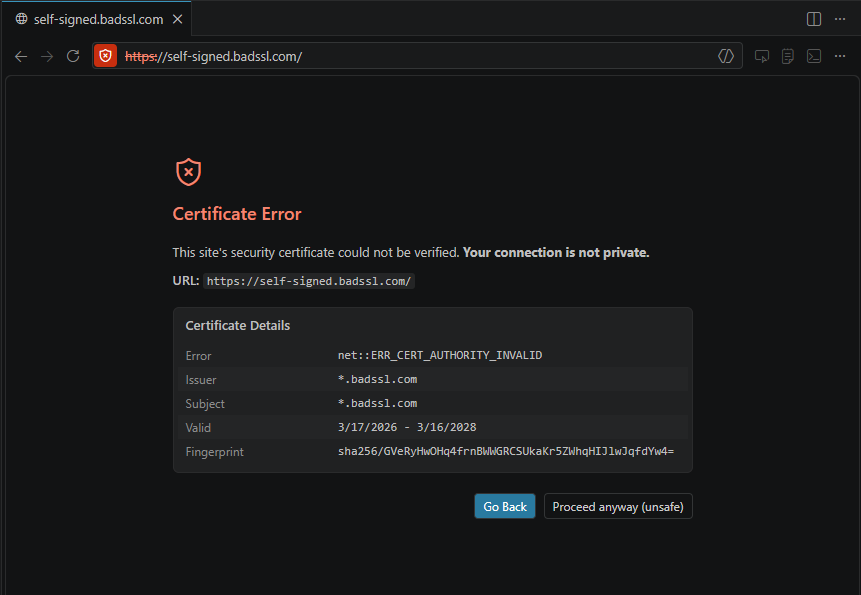This screenshot has height=595, width=861.
Task: Open the toolbar overflow menu with three dots
Action: coord(840,56)
